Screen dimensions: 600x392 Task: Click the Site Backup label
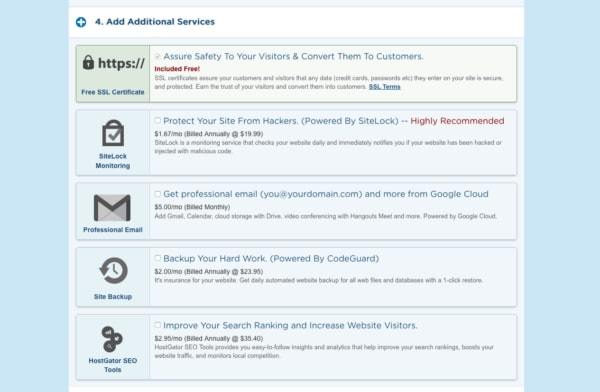[x=113, y=297]
